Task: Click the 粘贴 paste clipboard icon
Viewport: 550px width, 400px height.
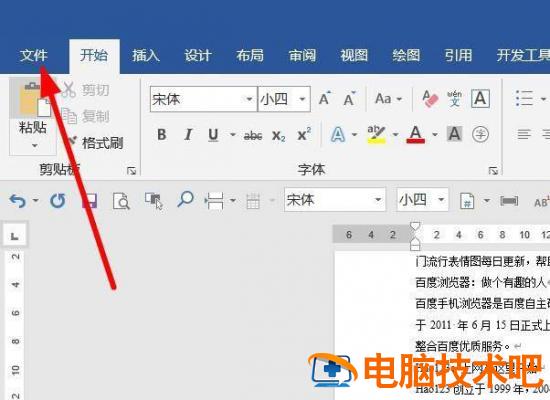Action: pyautogui.click(x=32, y=99)
